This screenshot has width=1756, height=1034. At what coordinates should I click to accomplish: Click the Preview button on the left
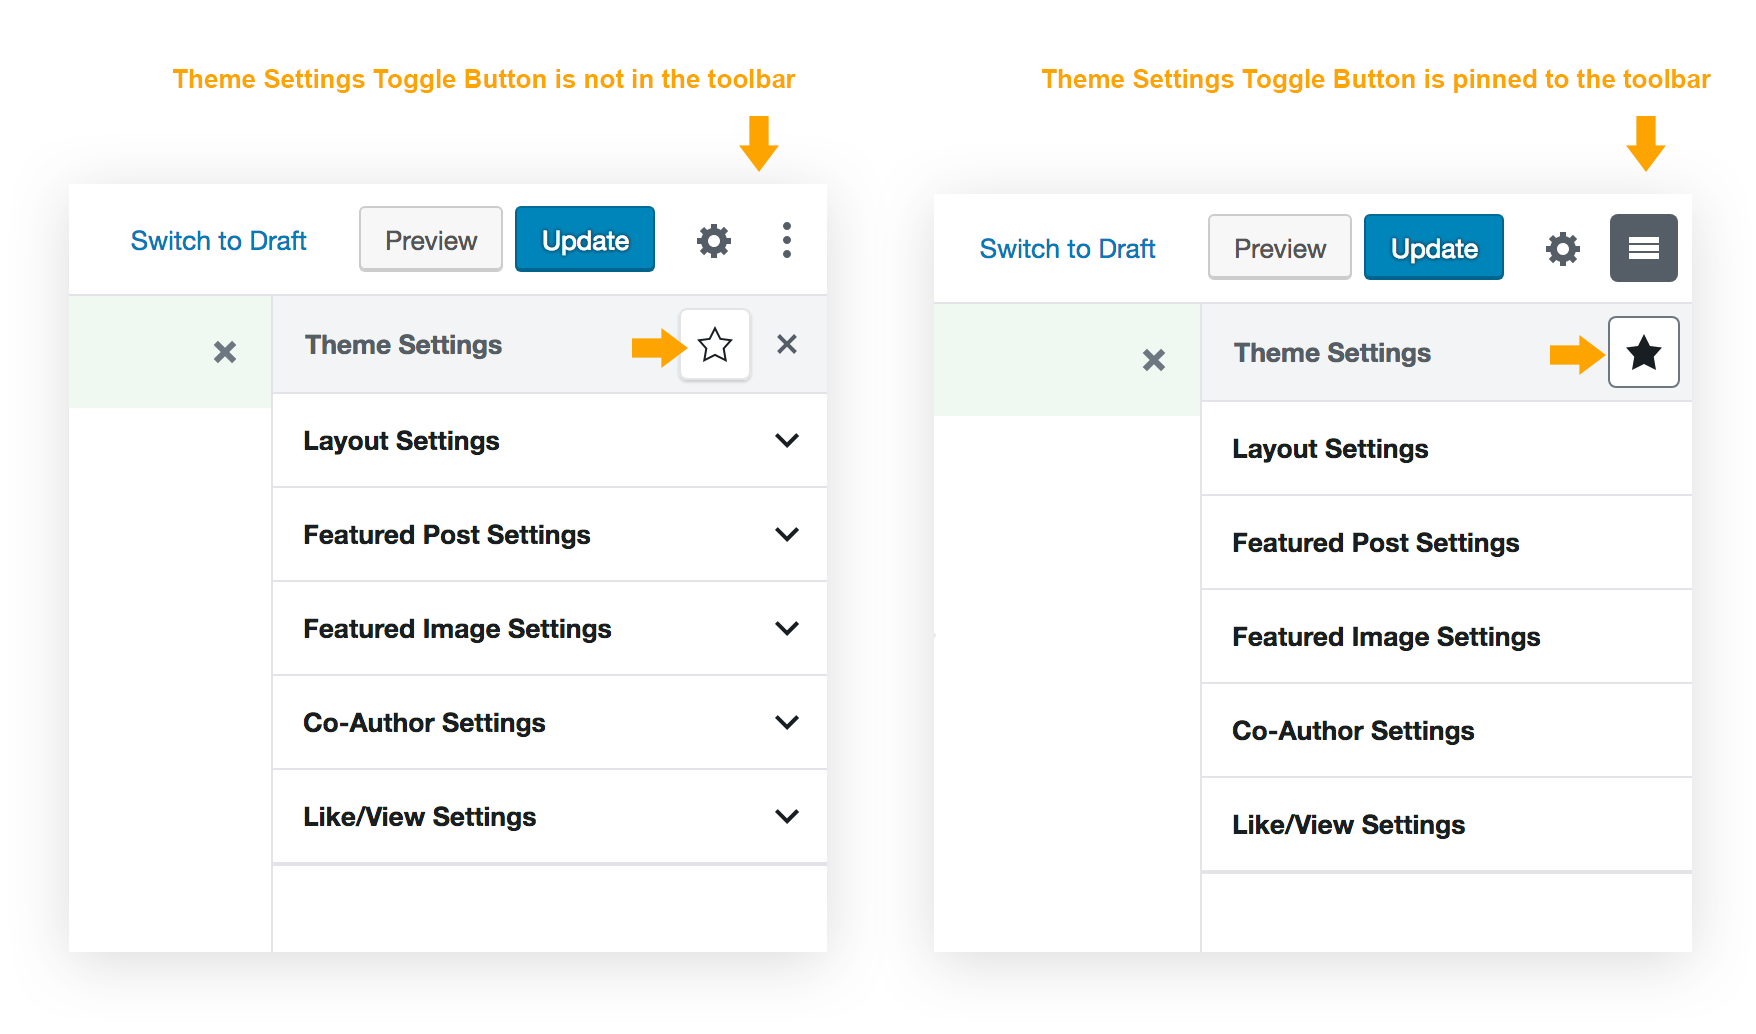click(430, 239)
